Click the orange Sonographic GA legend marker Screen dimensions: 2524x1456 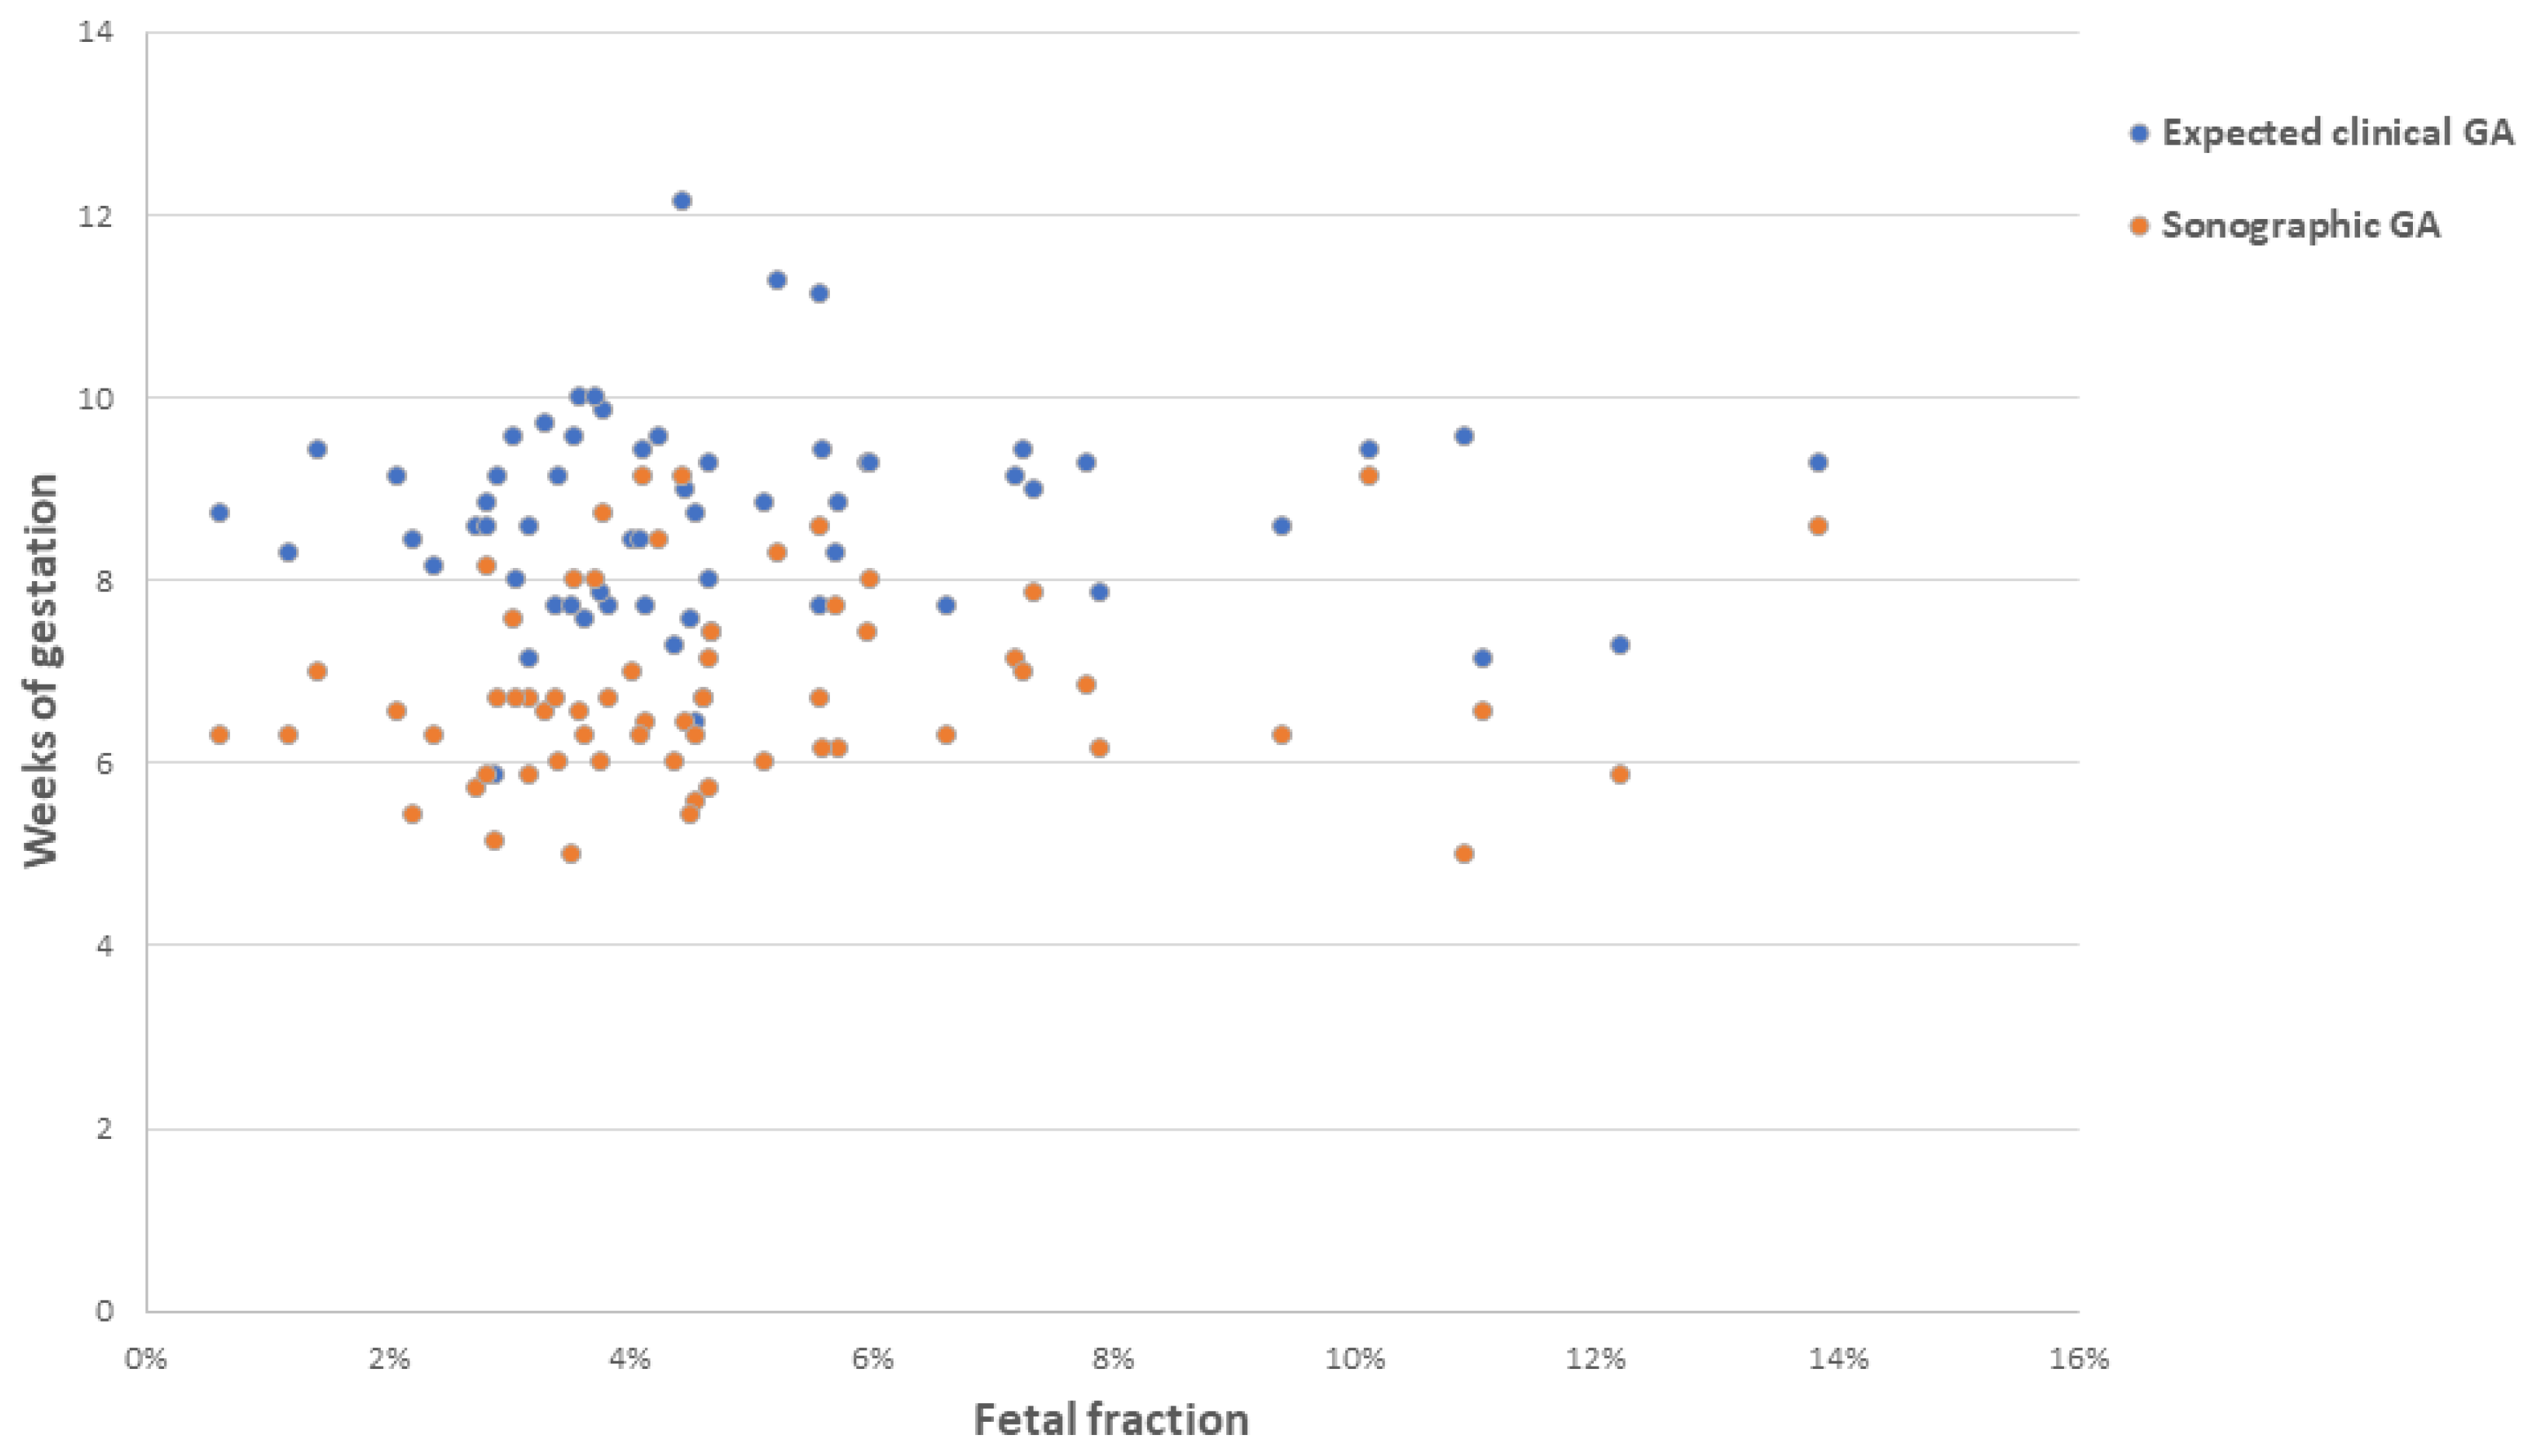click(2140, 226)
